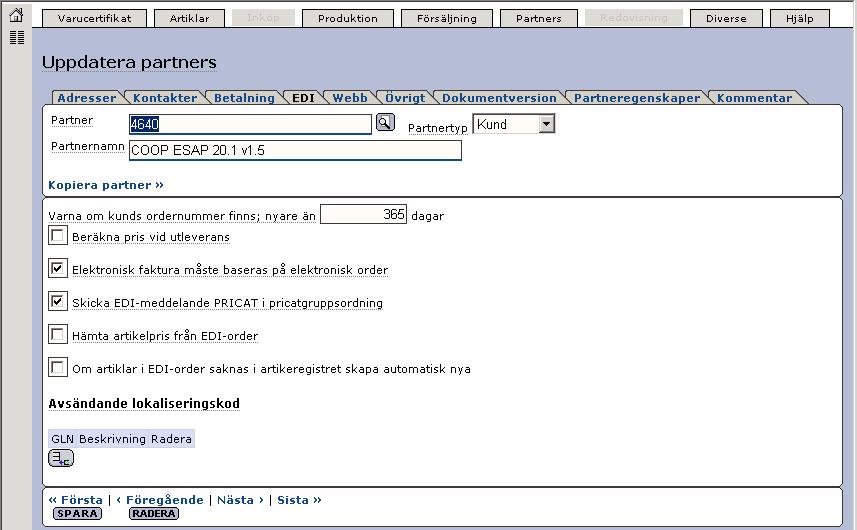This screenshot has height=530, width=857.
Task: Open the Diverse menu
Action: click(x=726, y=19)
